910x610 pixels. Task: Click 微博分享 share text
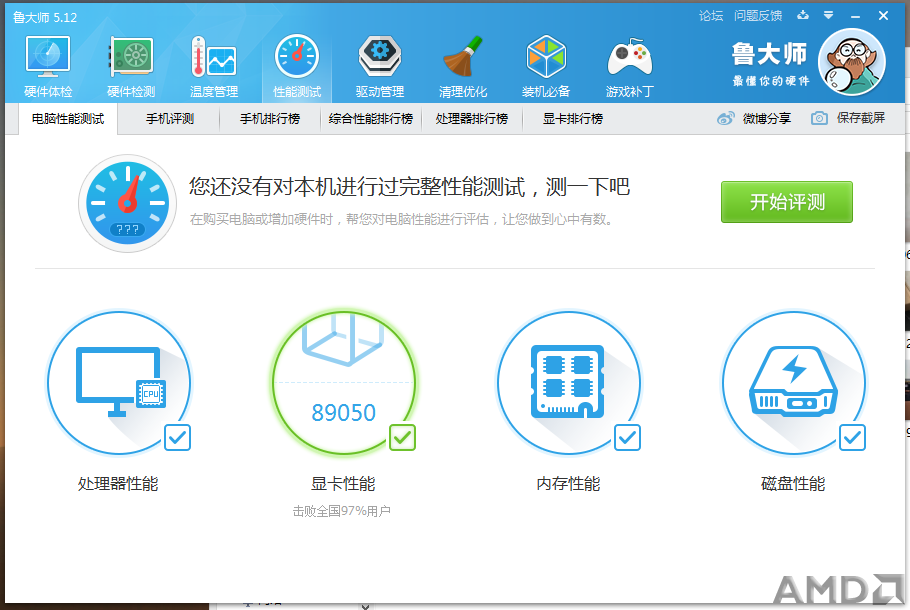tap(767, 118)
